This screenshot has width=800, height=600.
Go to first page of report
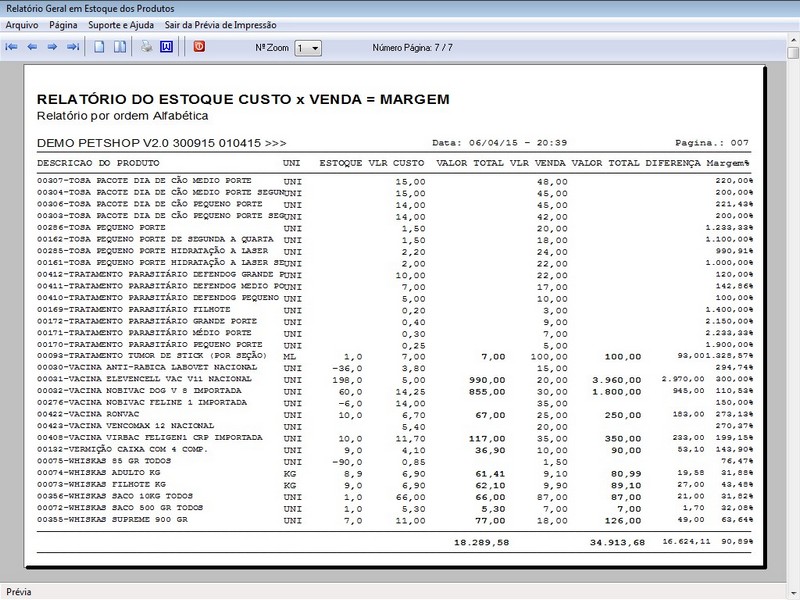[x=11, y=47]
